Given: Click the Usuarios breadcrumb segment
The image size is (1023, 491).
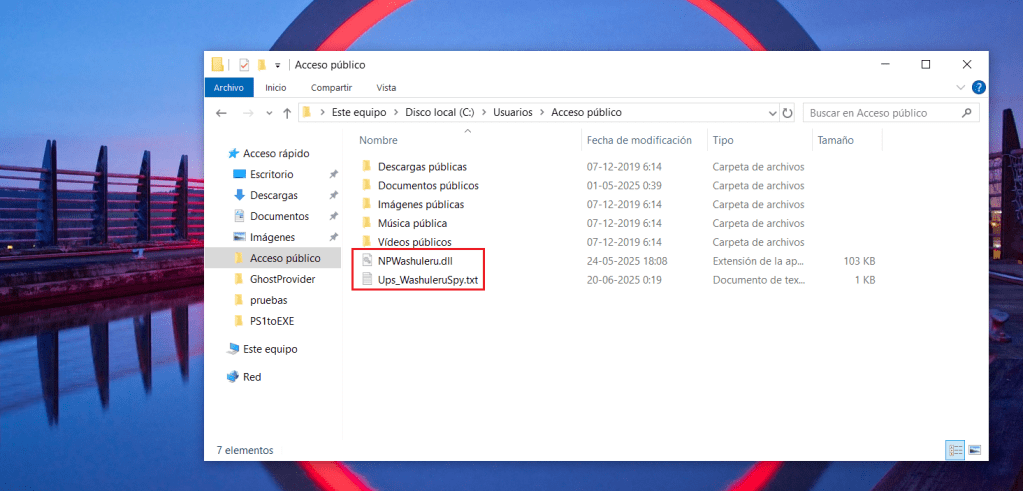Looking at the screenshot, I should click(514, 113).
